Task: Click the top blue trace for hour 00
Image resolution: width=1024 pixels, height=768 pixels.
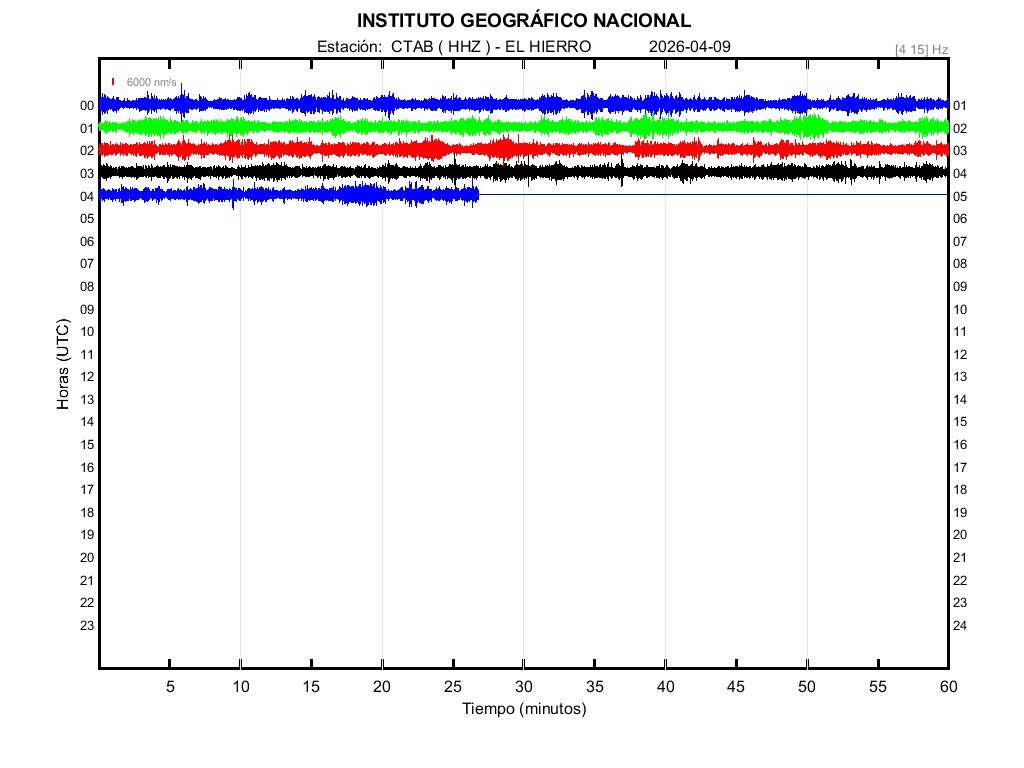Action: point(500,104)
